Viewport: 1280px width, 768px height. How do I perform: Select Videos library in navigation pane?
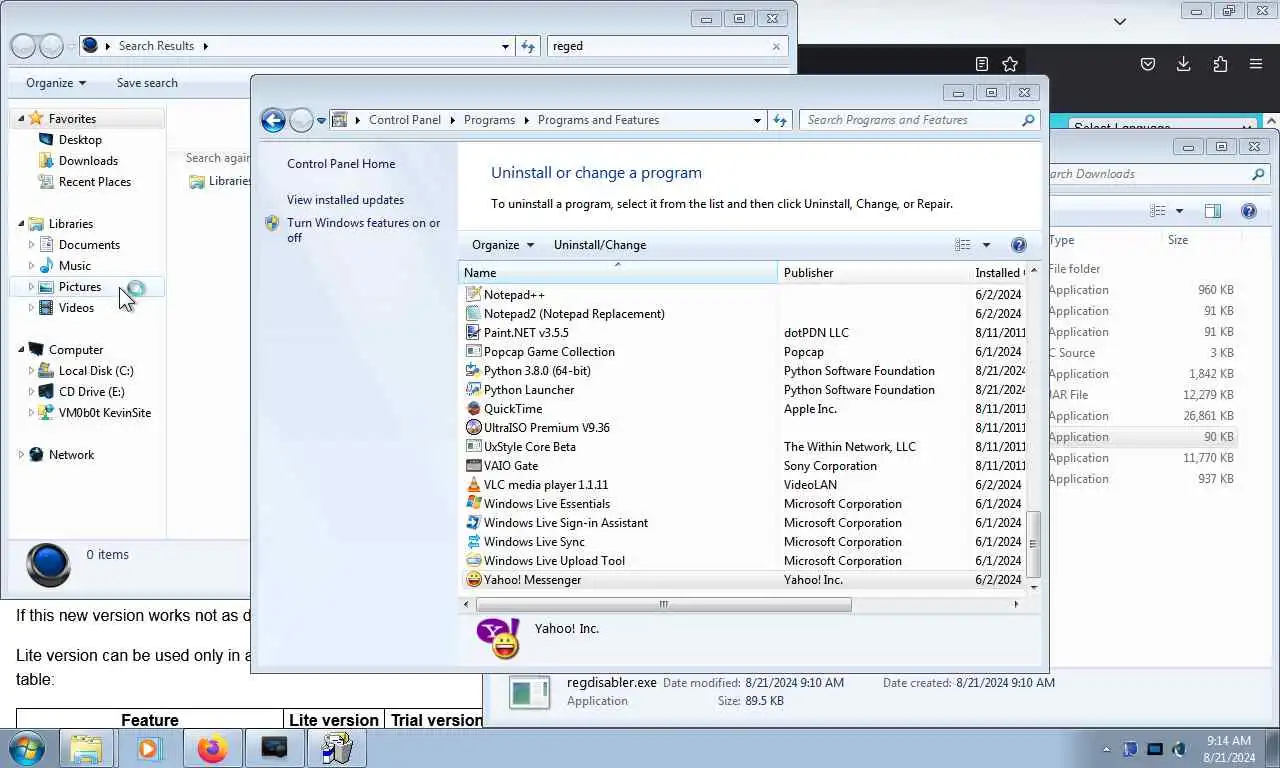click(76, 308)
